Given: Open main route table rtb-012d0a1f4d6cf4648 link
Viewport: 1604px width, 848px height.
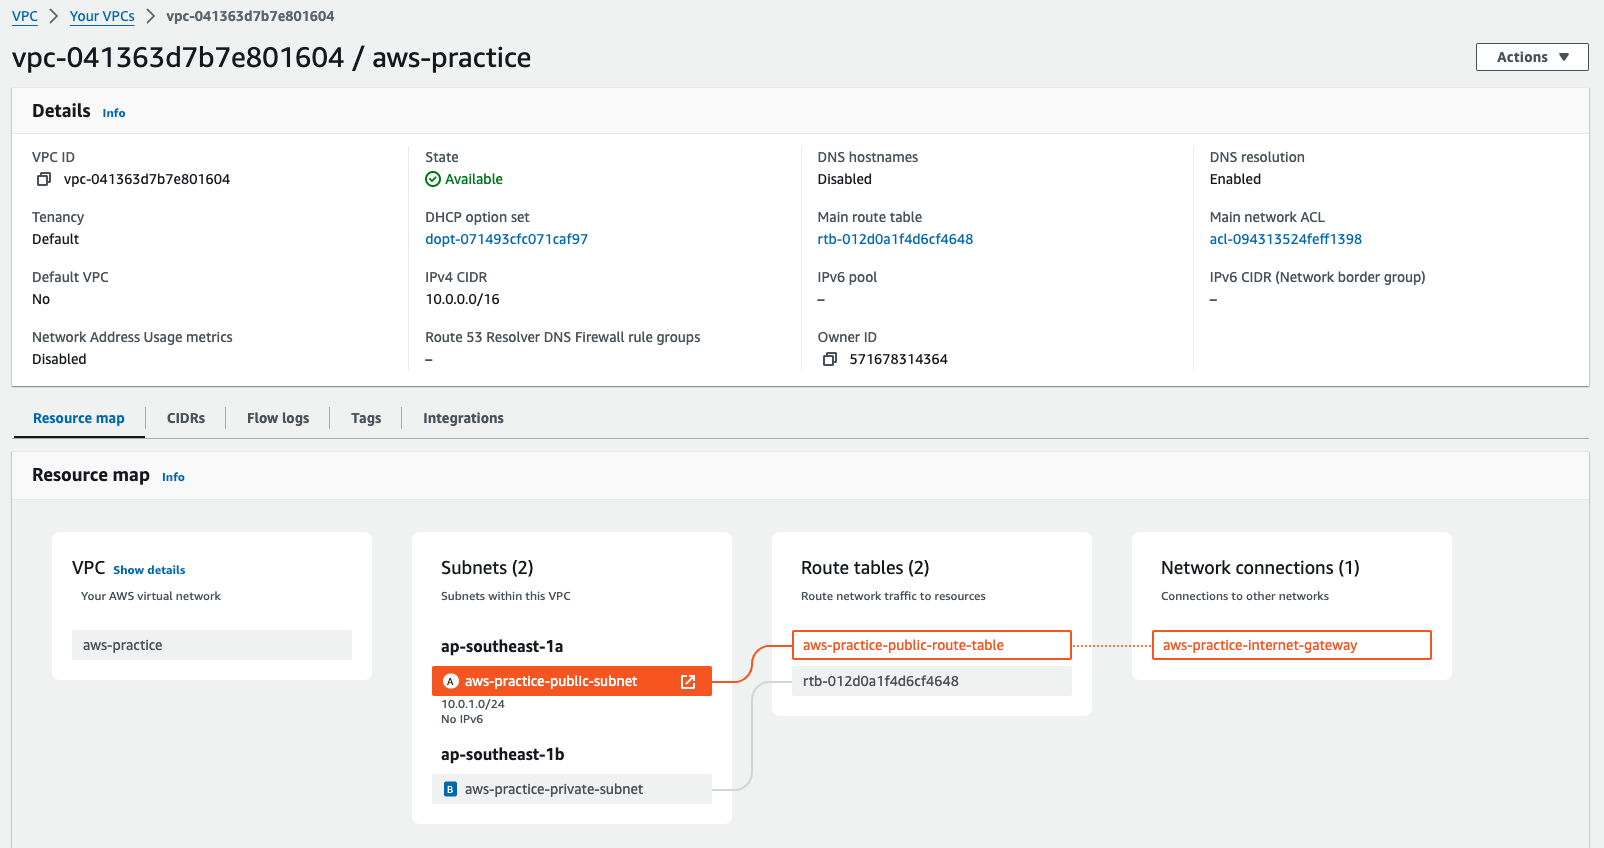Looking at the screenshot, I should 895,239.
